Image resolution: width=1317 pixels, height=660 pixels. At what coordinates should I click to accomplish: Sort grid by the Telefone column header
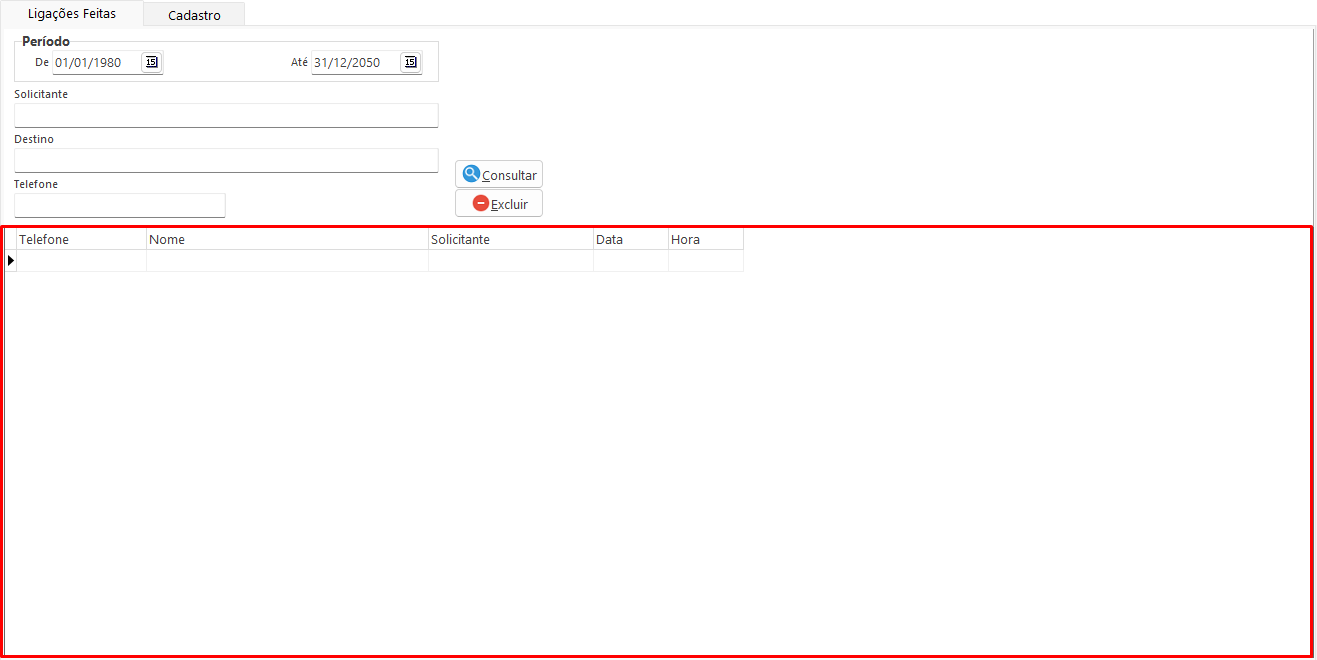click(81, 240)
